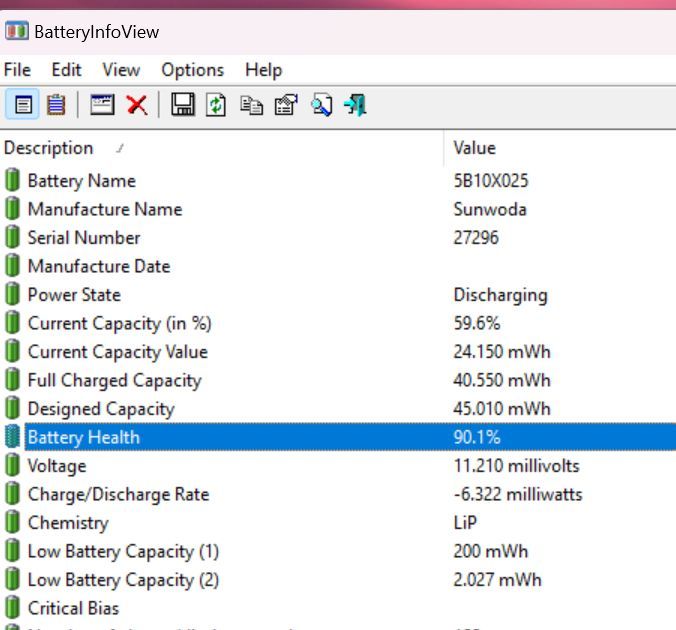The image size is (676, 630).
Task: Open the View menu
Action: 121,70
